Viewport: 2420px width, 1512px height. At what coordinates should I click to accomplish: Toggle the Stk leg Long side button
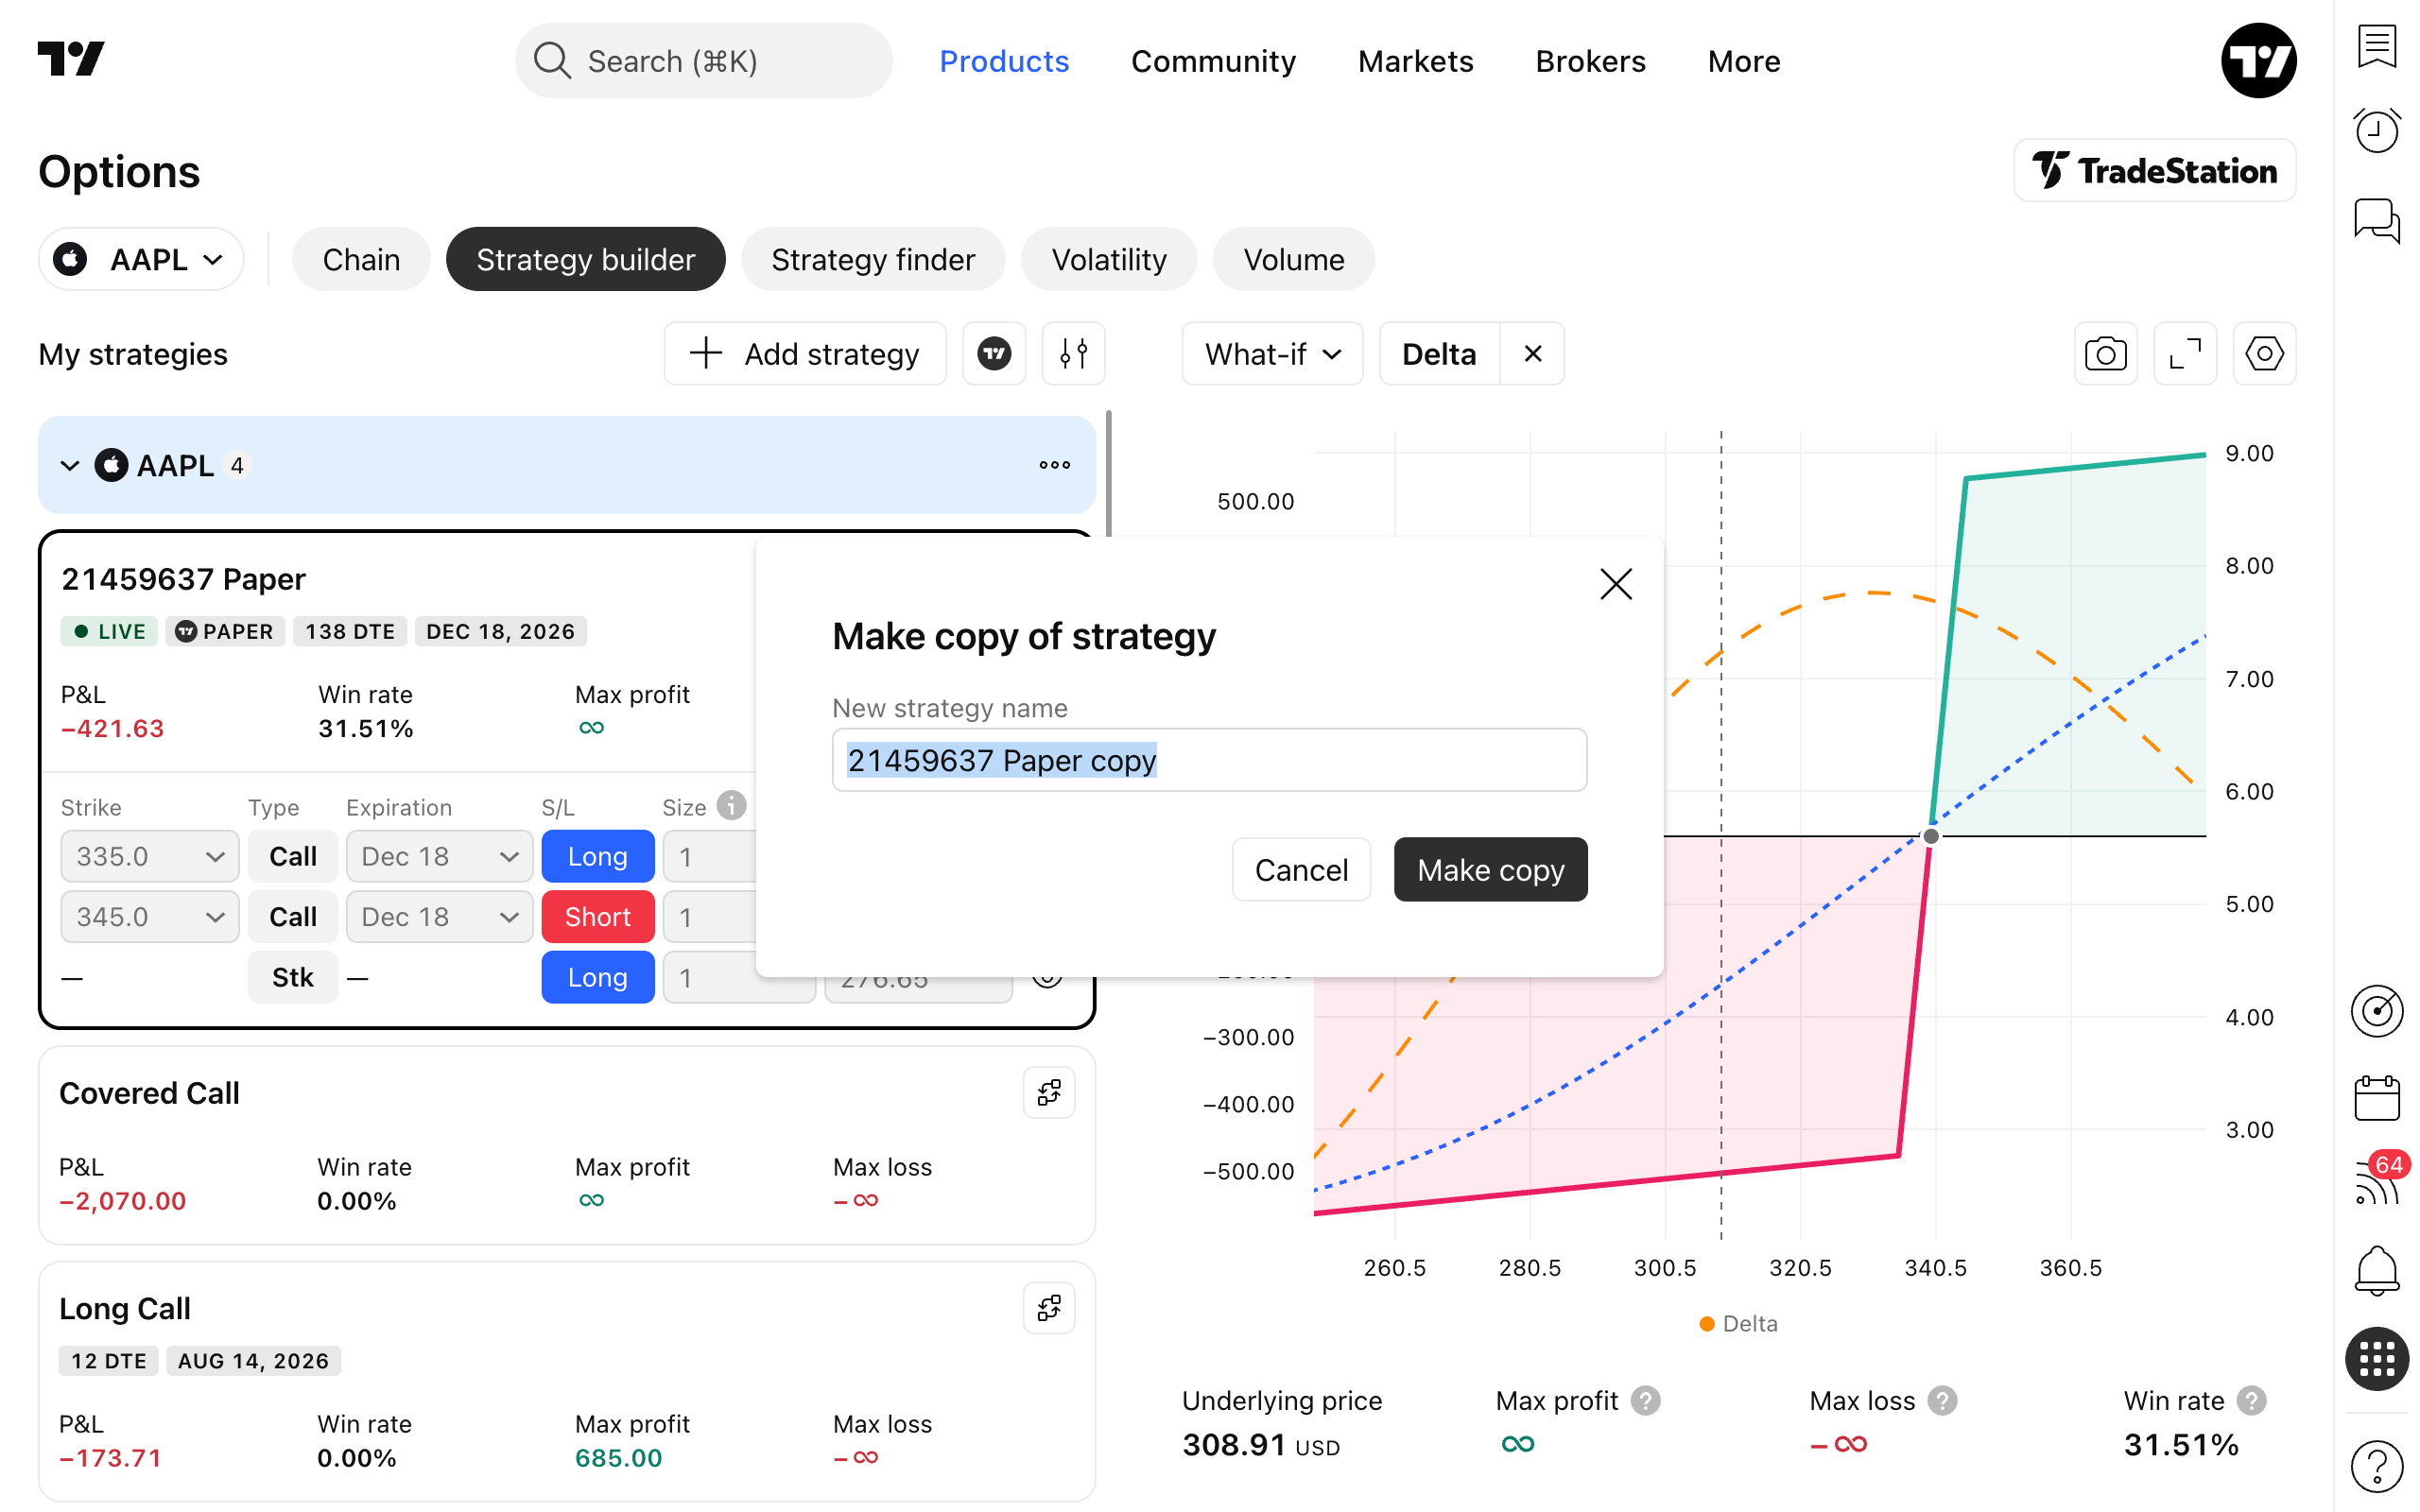click(598, 977)
